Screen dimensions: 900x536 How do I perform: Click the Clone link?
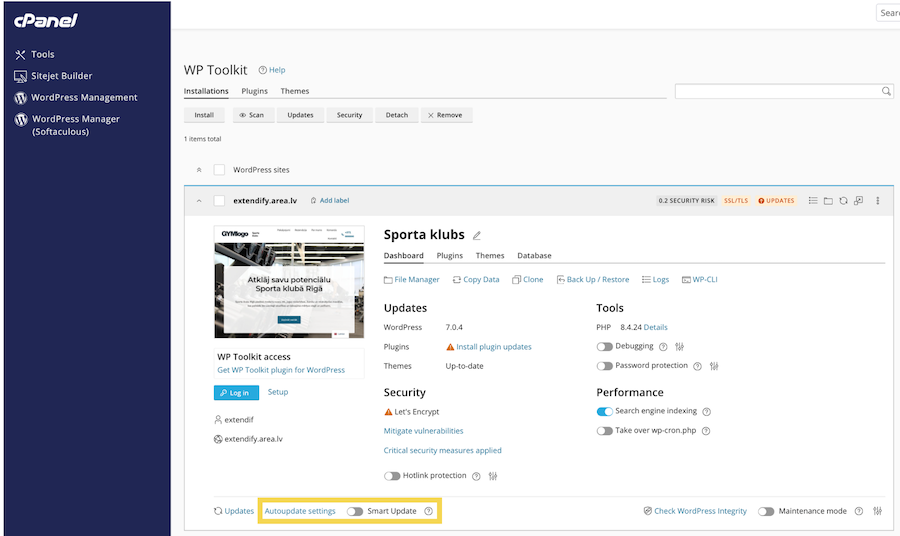(527, 280)
